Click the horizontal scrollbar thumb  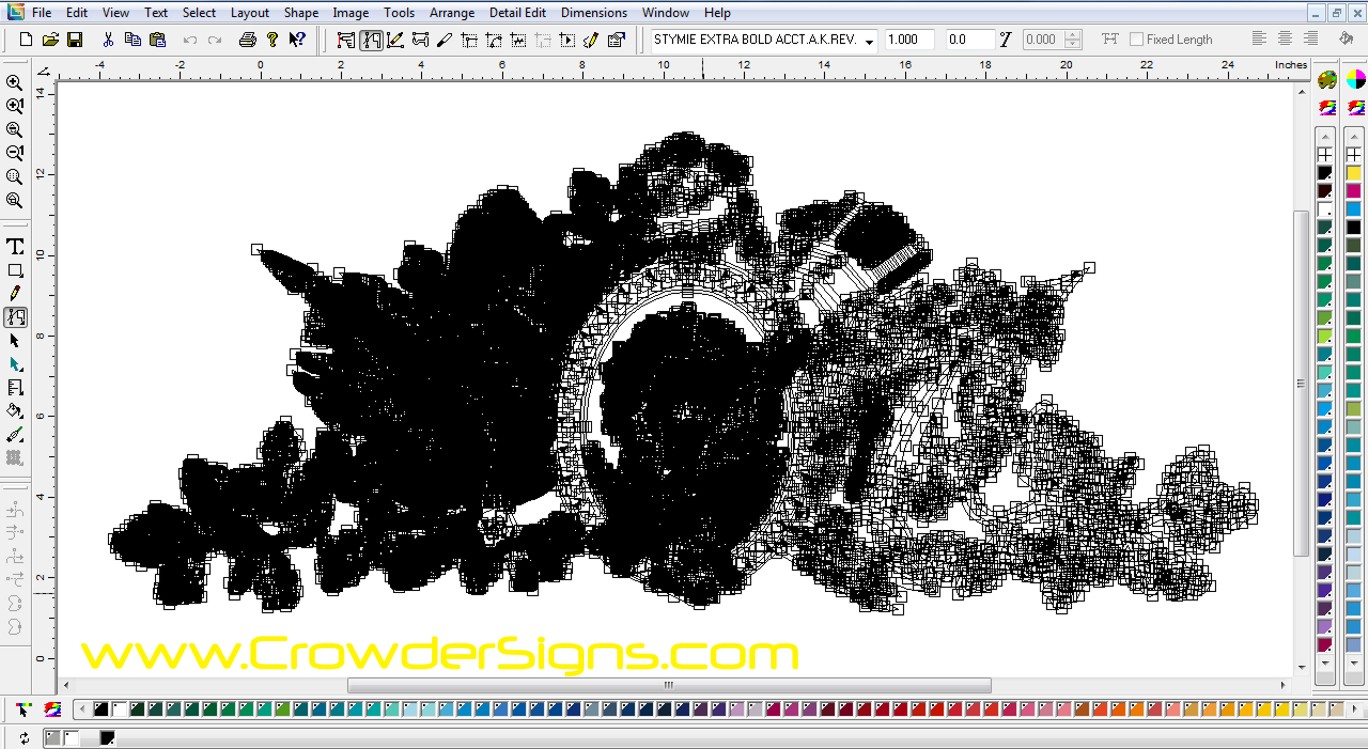(669, 686)
